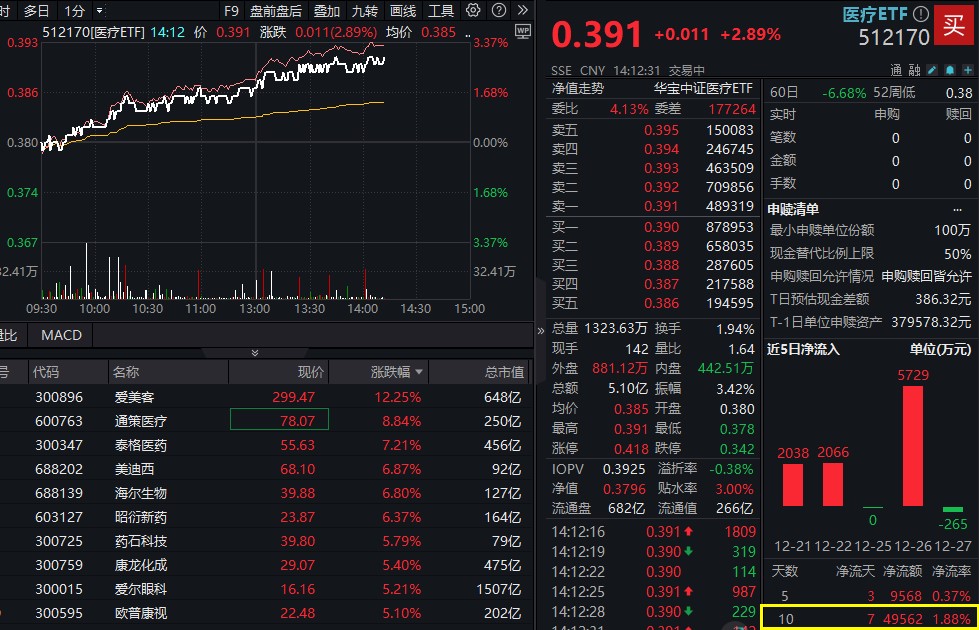This screenshot has width=979, height=630.
Task: Sort by 涨跌幅 column arrow
Action: (419, 372)
